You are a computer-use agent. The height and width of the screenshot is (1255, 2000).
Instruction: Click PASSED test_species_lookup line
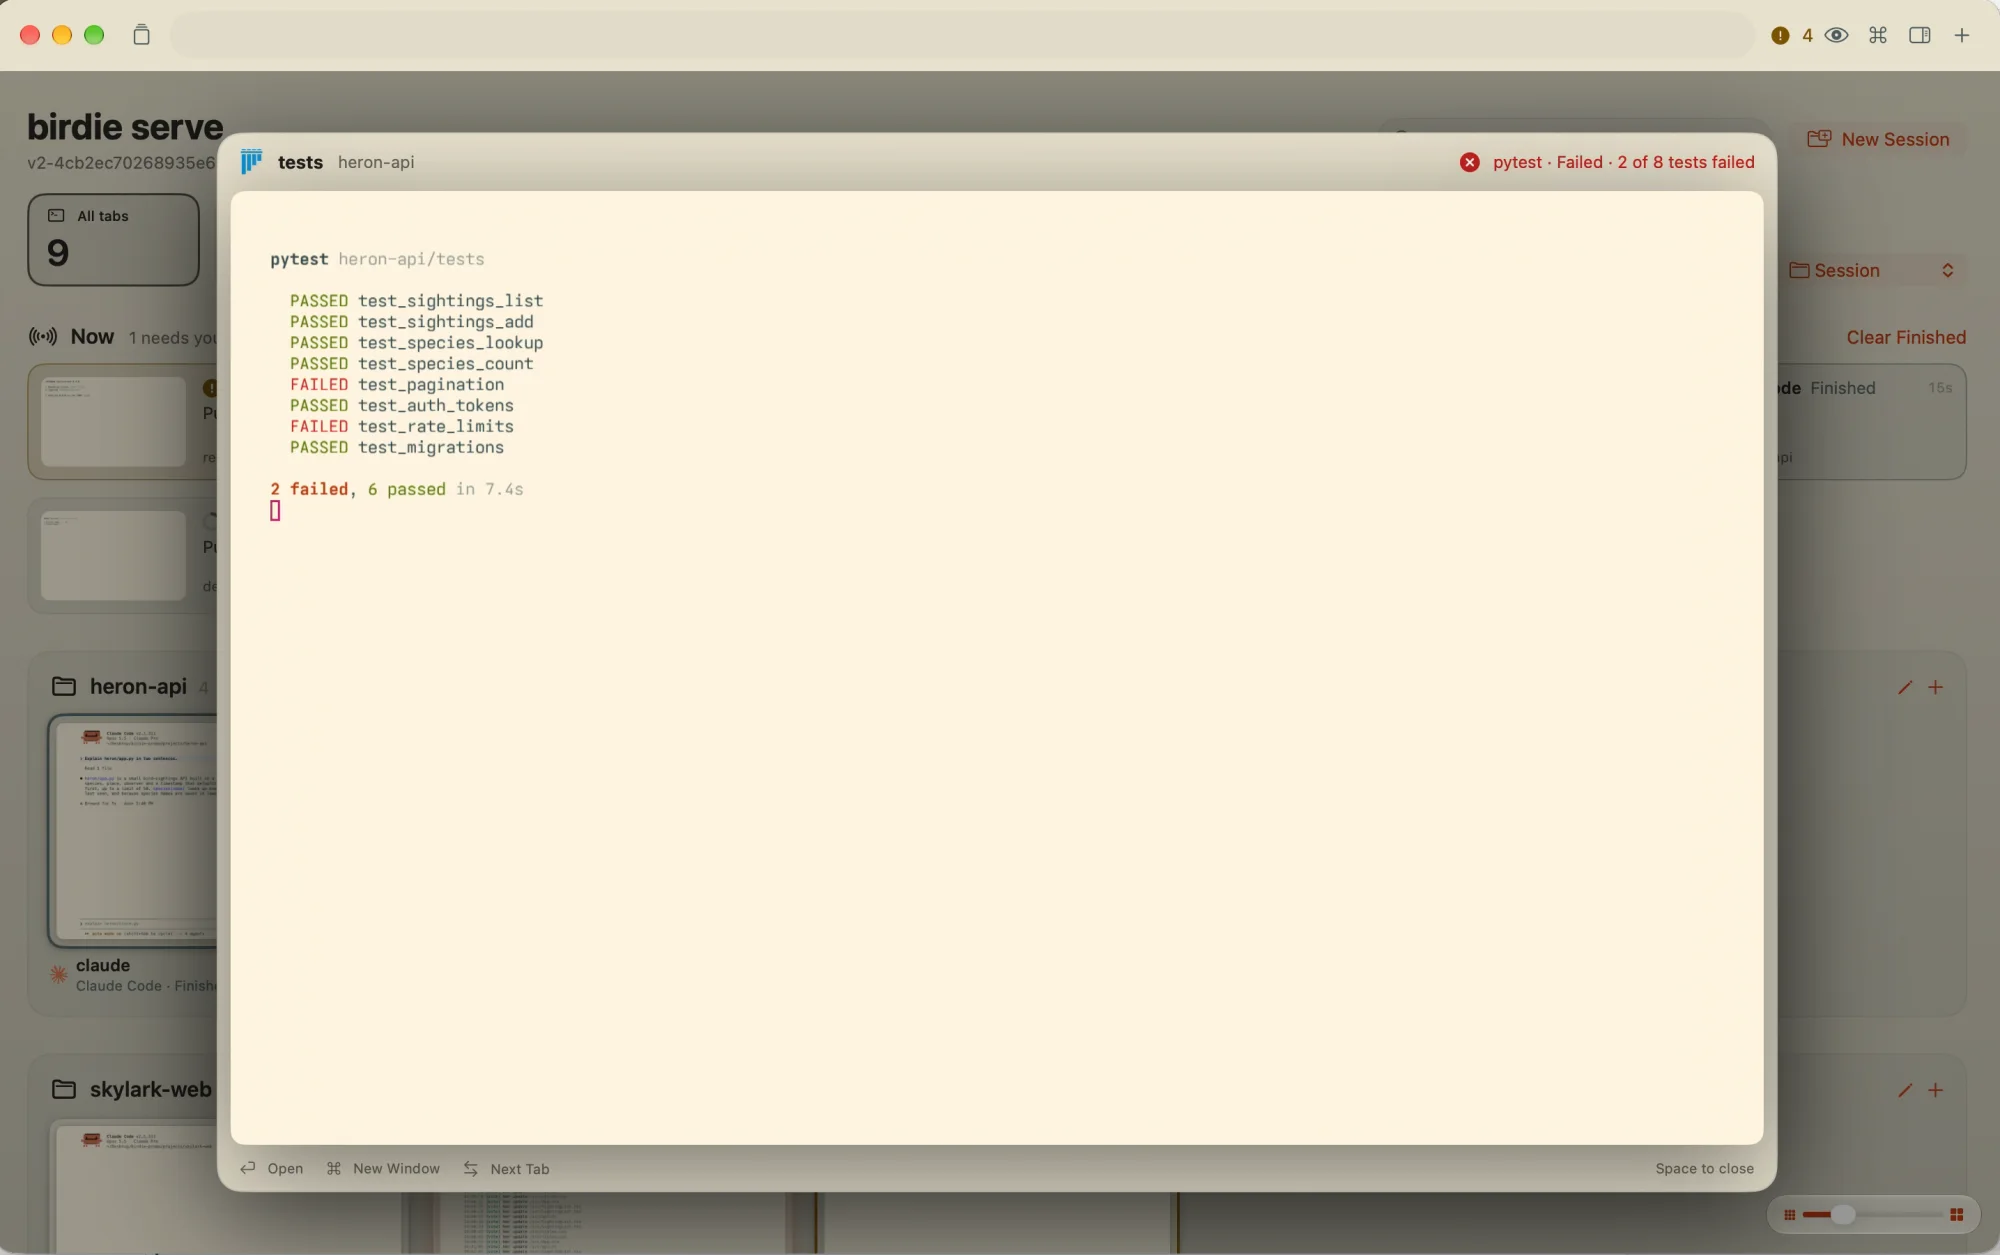pos(416,342)
